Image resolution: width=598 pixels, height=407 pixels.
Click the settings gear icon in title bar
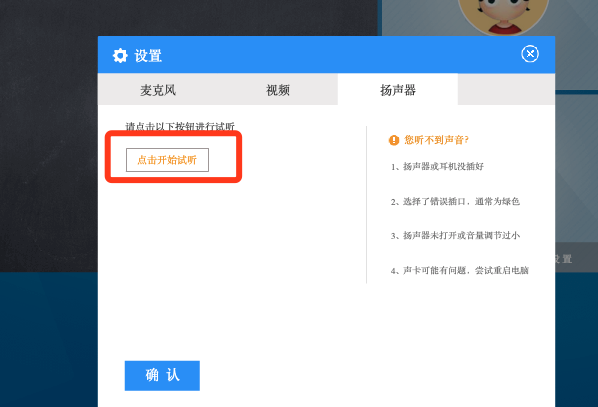[120, 56]
